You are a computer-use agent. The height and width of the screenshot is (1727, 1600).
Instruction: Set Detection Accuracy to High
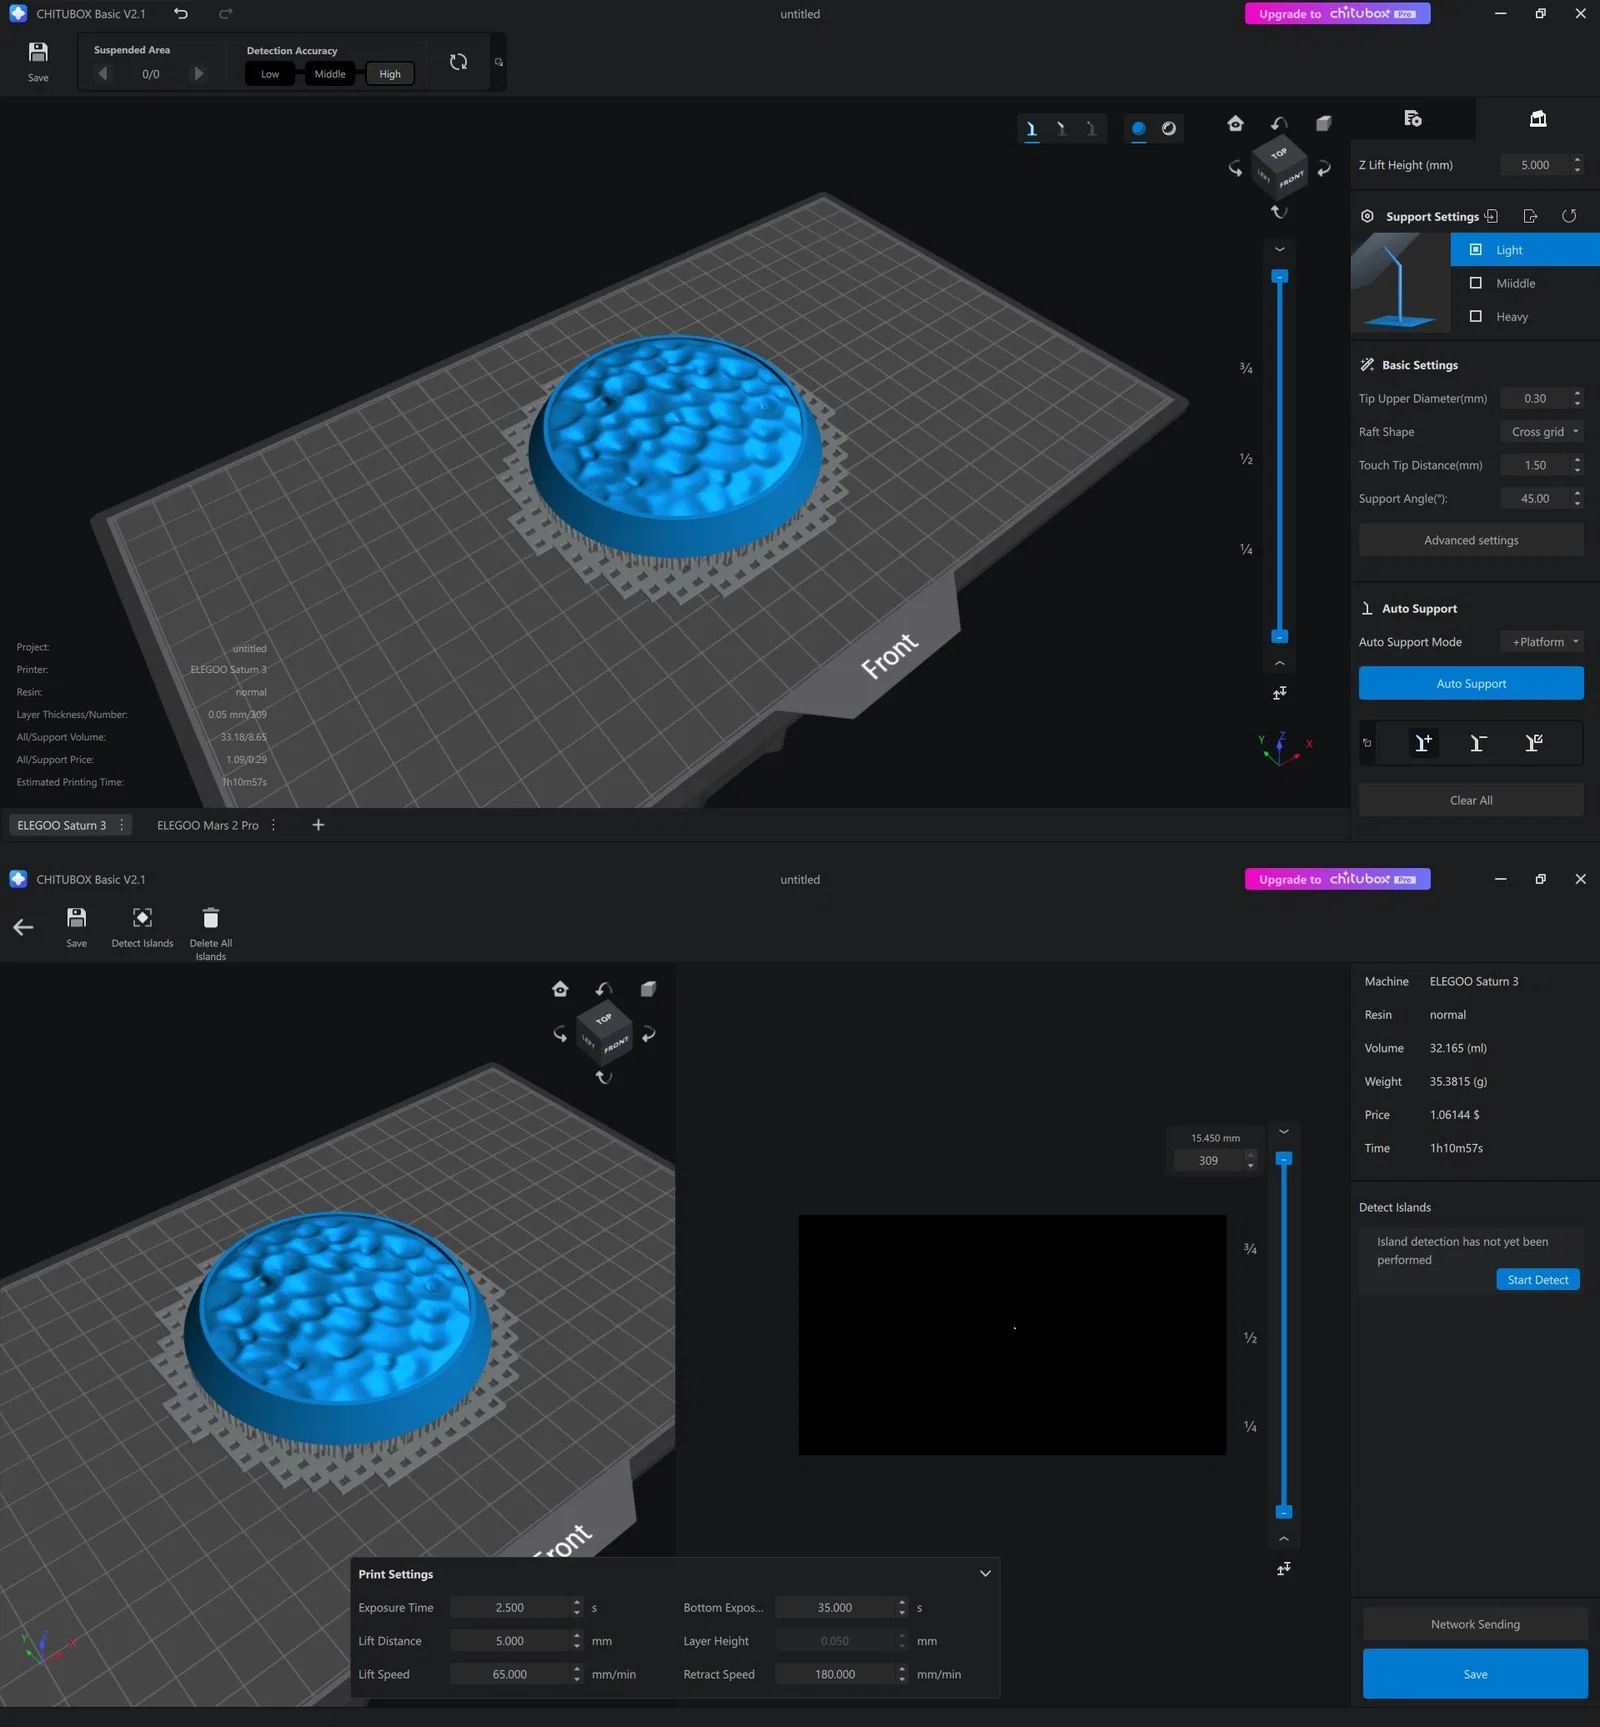pos(390,74)
